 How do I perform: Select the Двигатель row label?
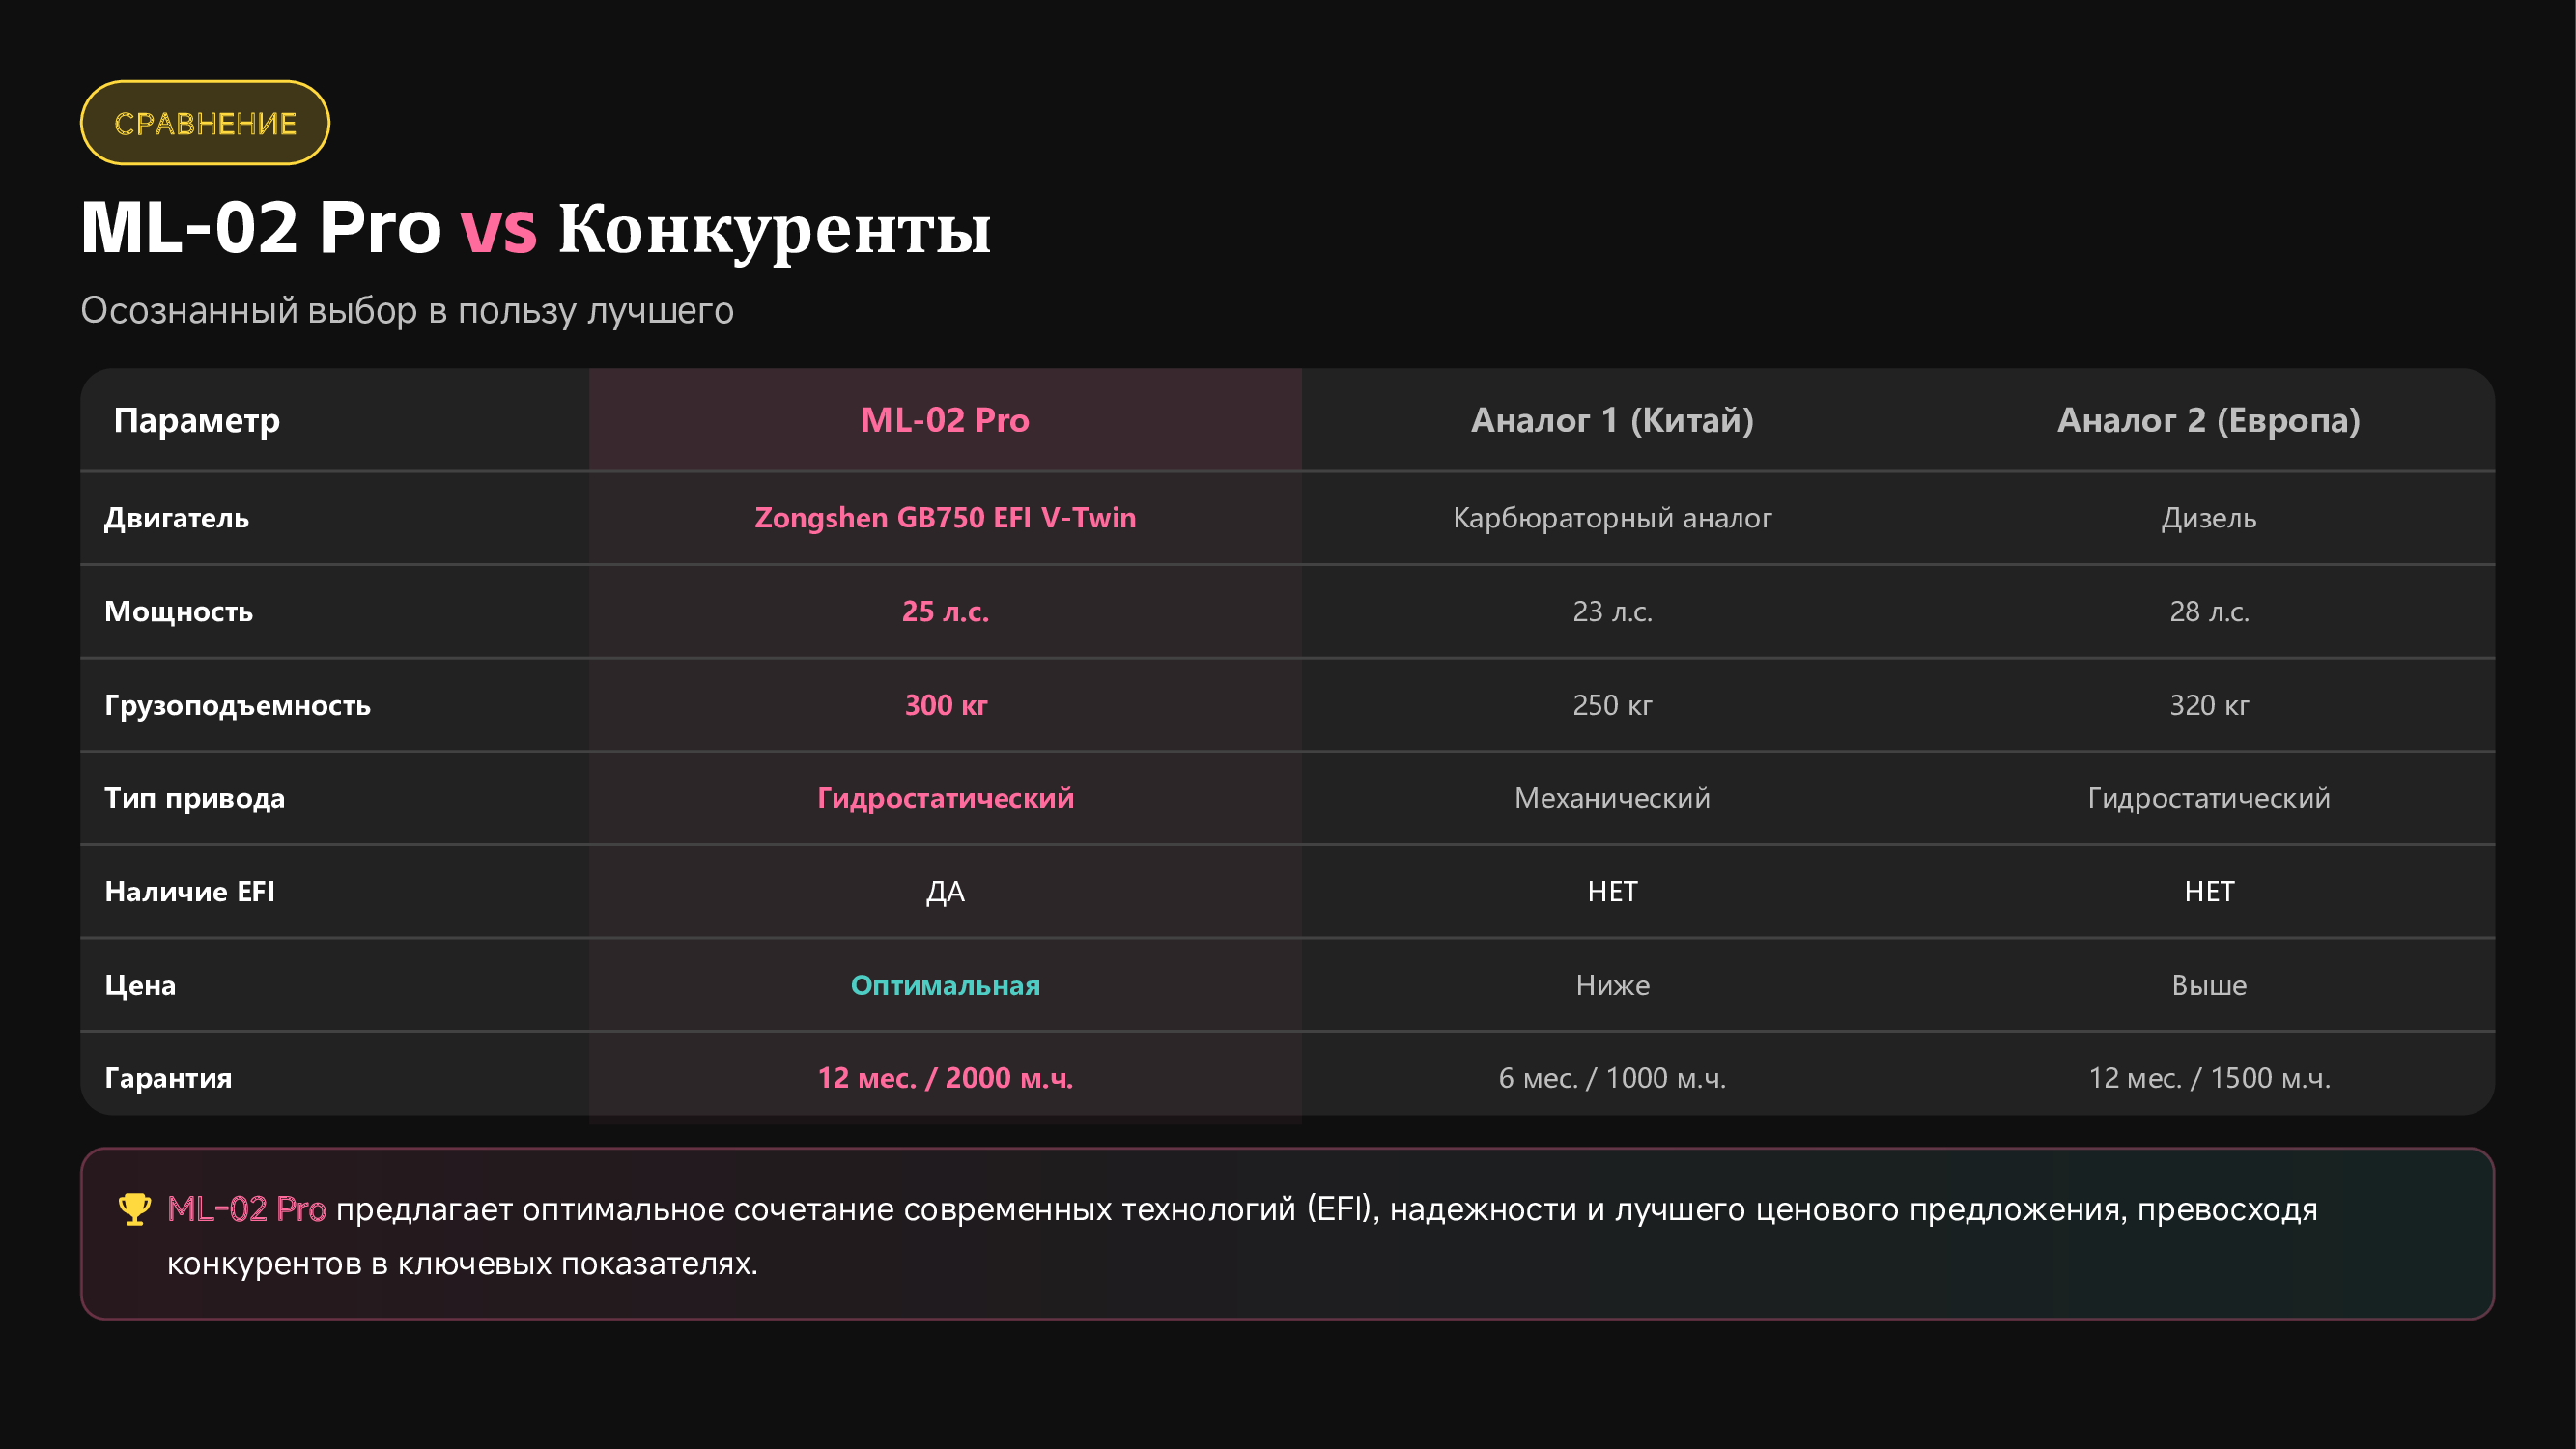[x=177, y=518]
